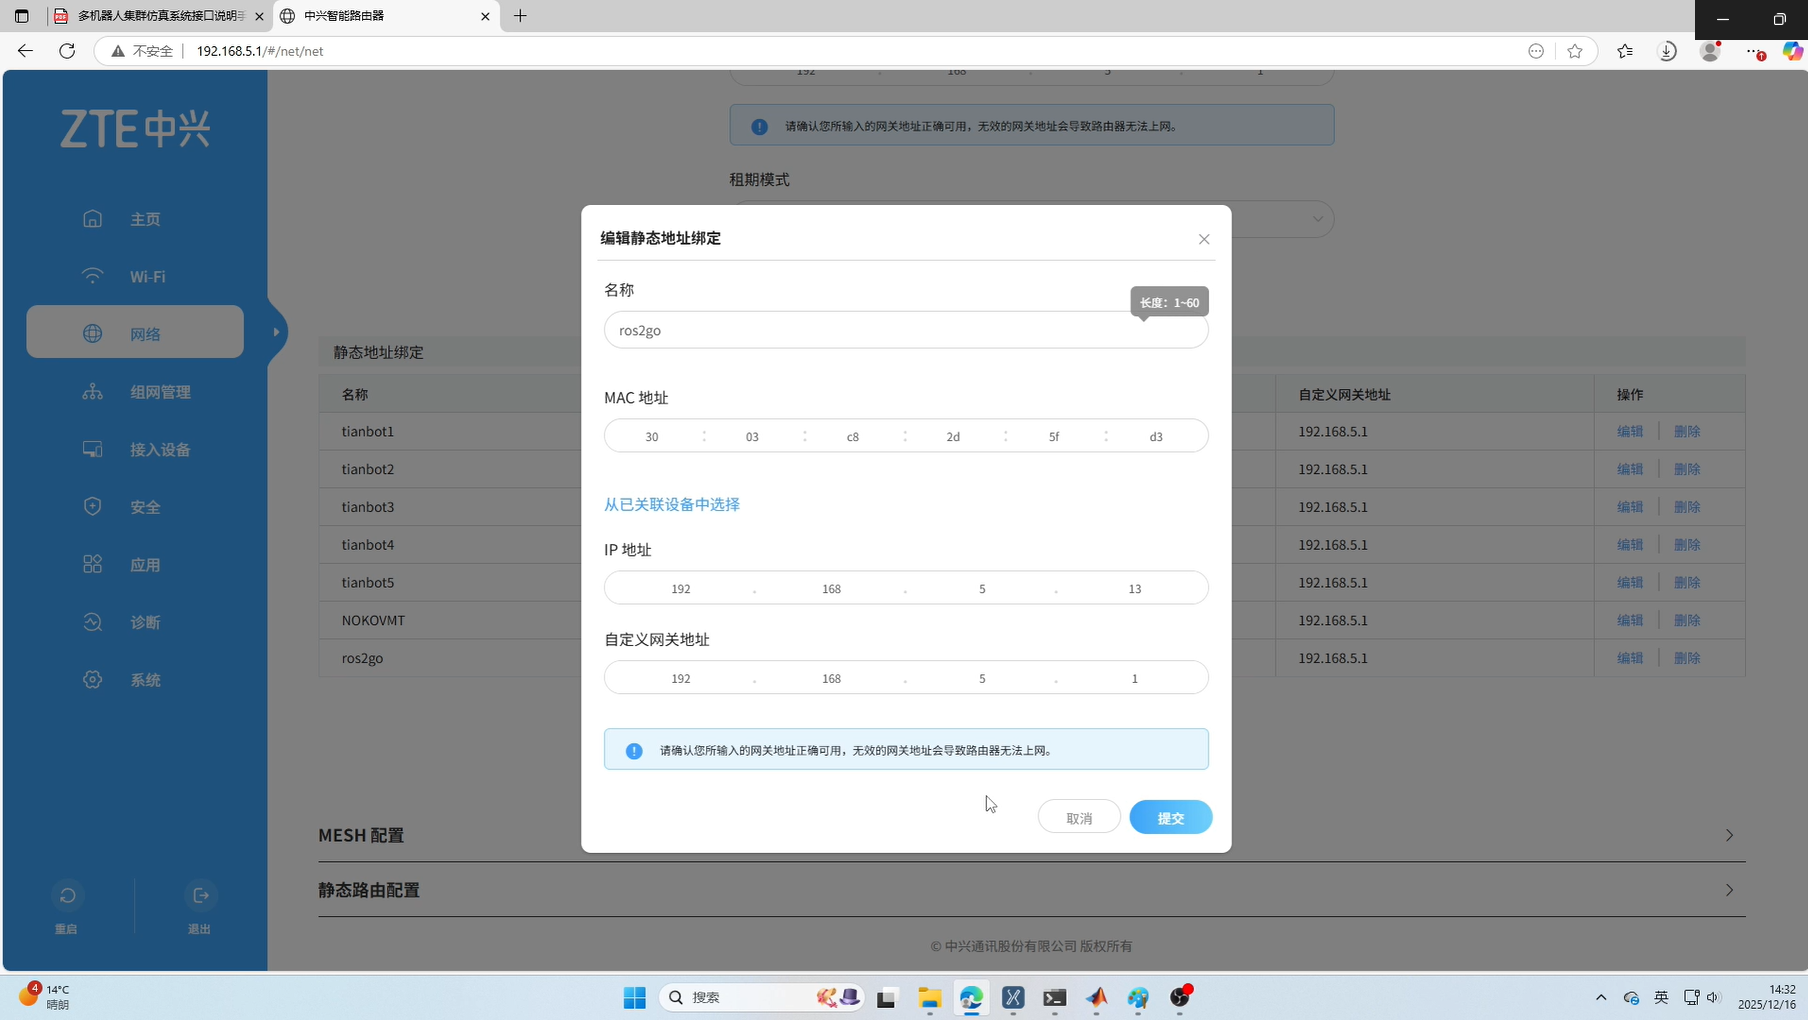Click the Wi-Fi icon in sidebar
This screenshot has width=1808, height=1020.
click(93, 277)
